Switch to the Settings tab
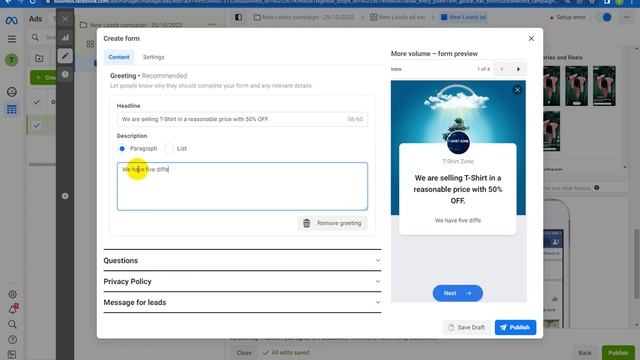The height and width of the screenshot is (360, 640). (153, 57)
